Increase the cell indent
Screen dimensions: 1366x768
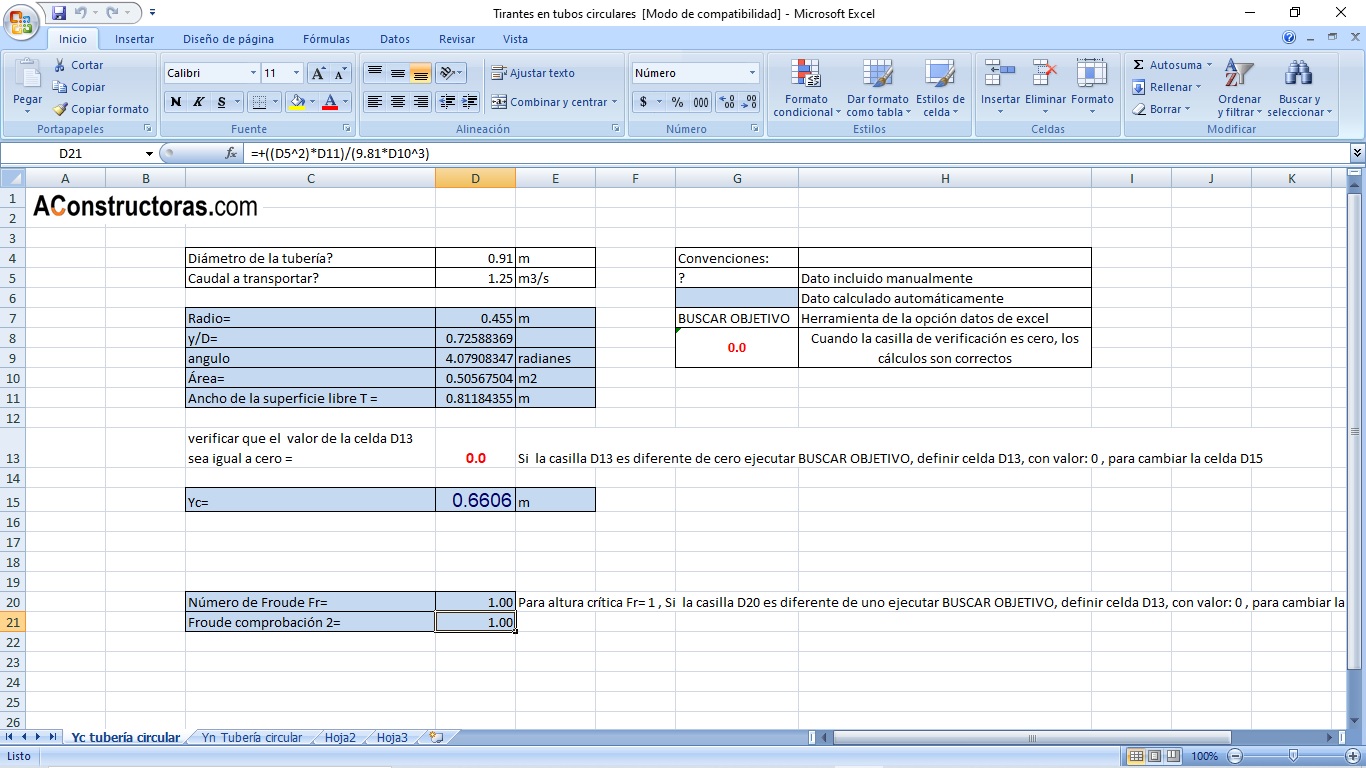[470, 102]
